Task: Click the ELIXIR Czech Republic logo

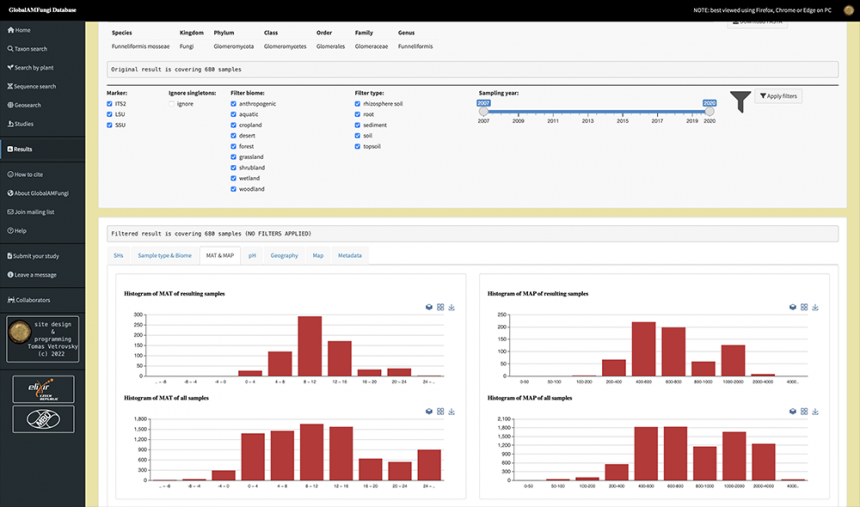Action: [43, 390]
